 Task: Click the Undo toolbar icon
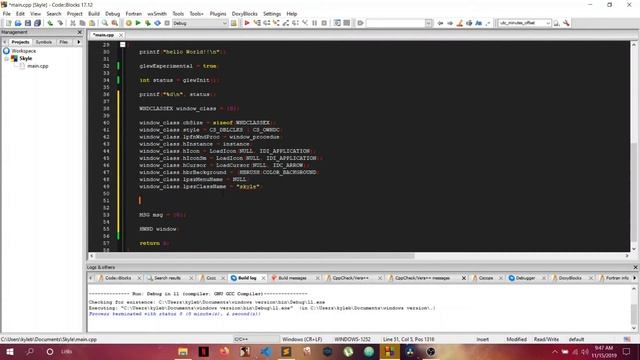50,23
